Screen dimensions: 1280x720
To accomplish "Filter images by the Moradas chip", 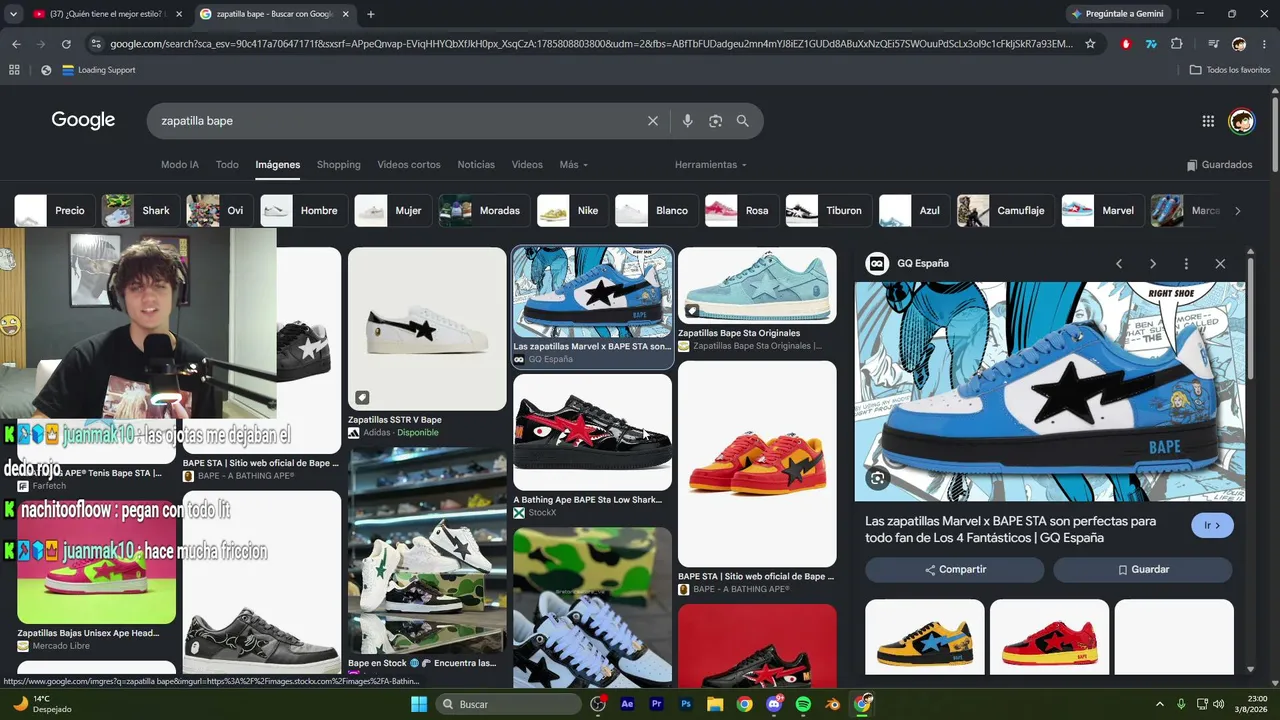I will 484,211.
